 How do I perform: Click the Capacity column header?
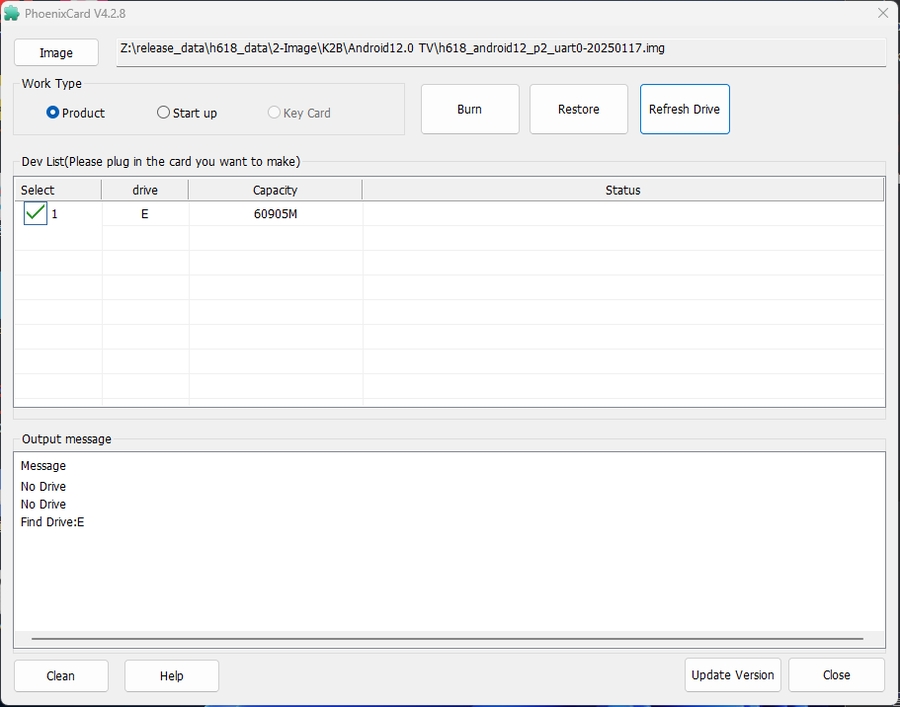pyautogui.click(x=275, y=190)
